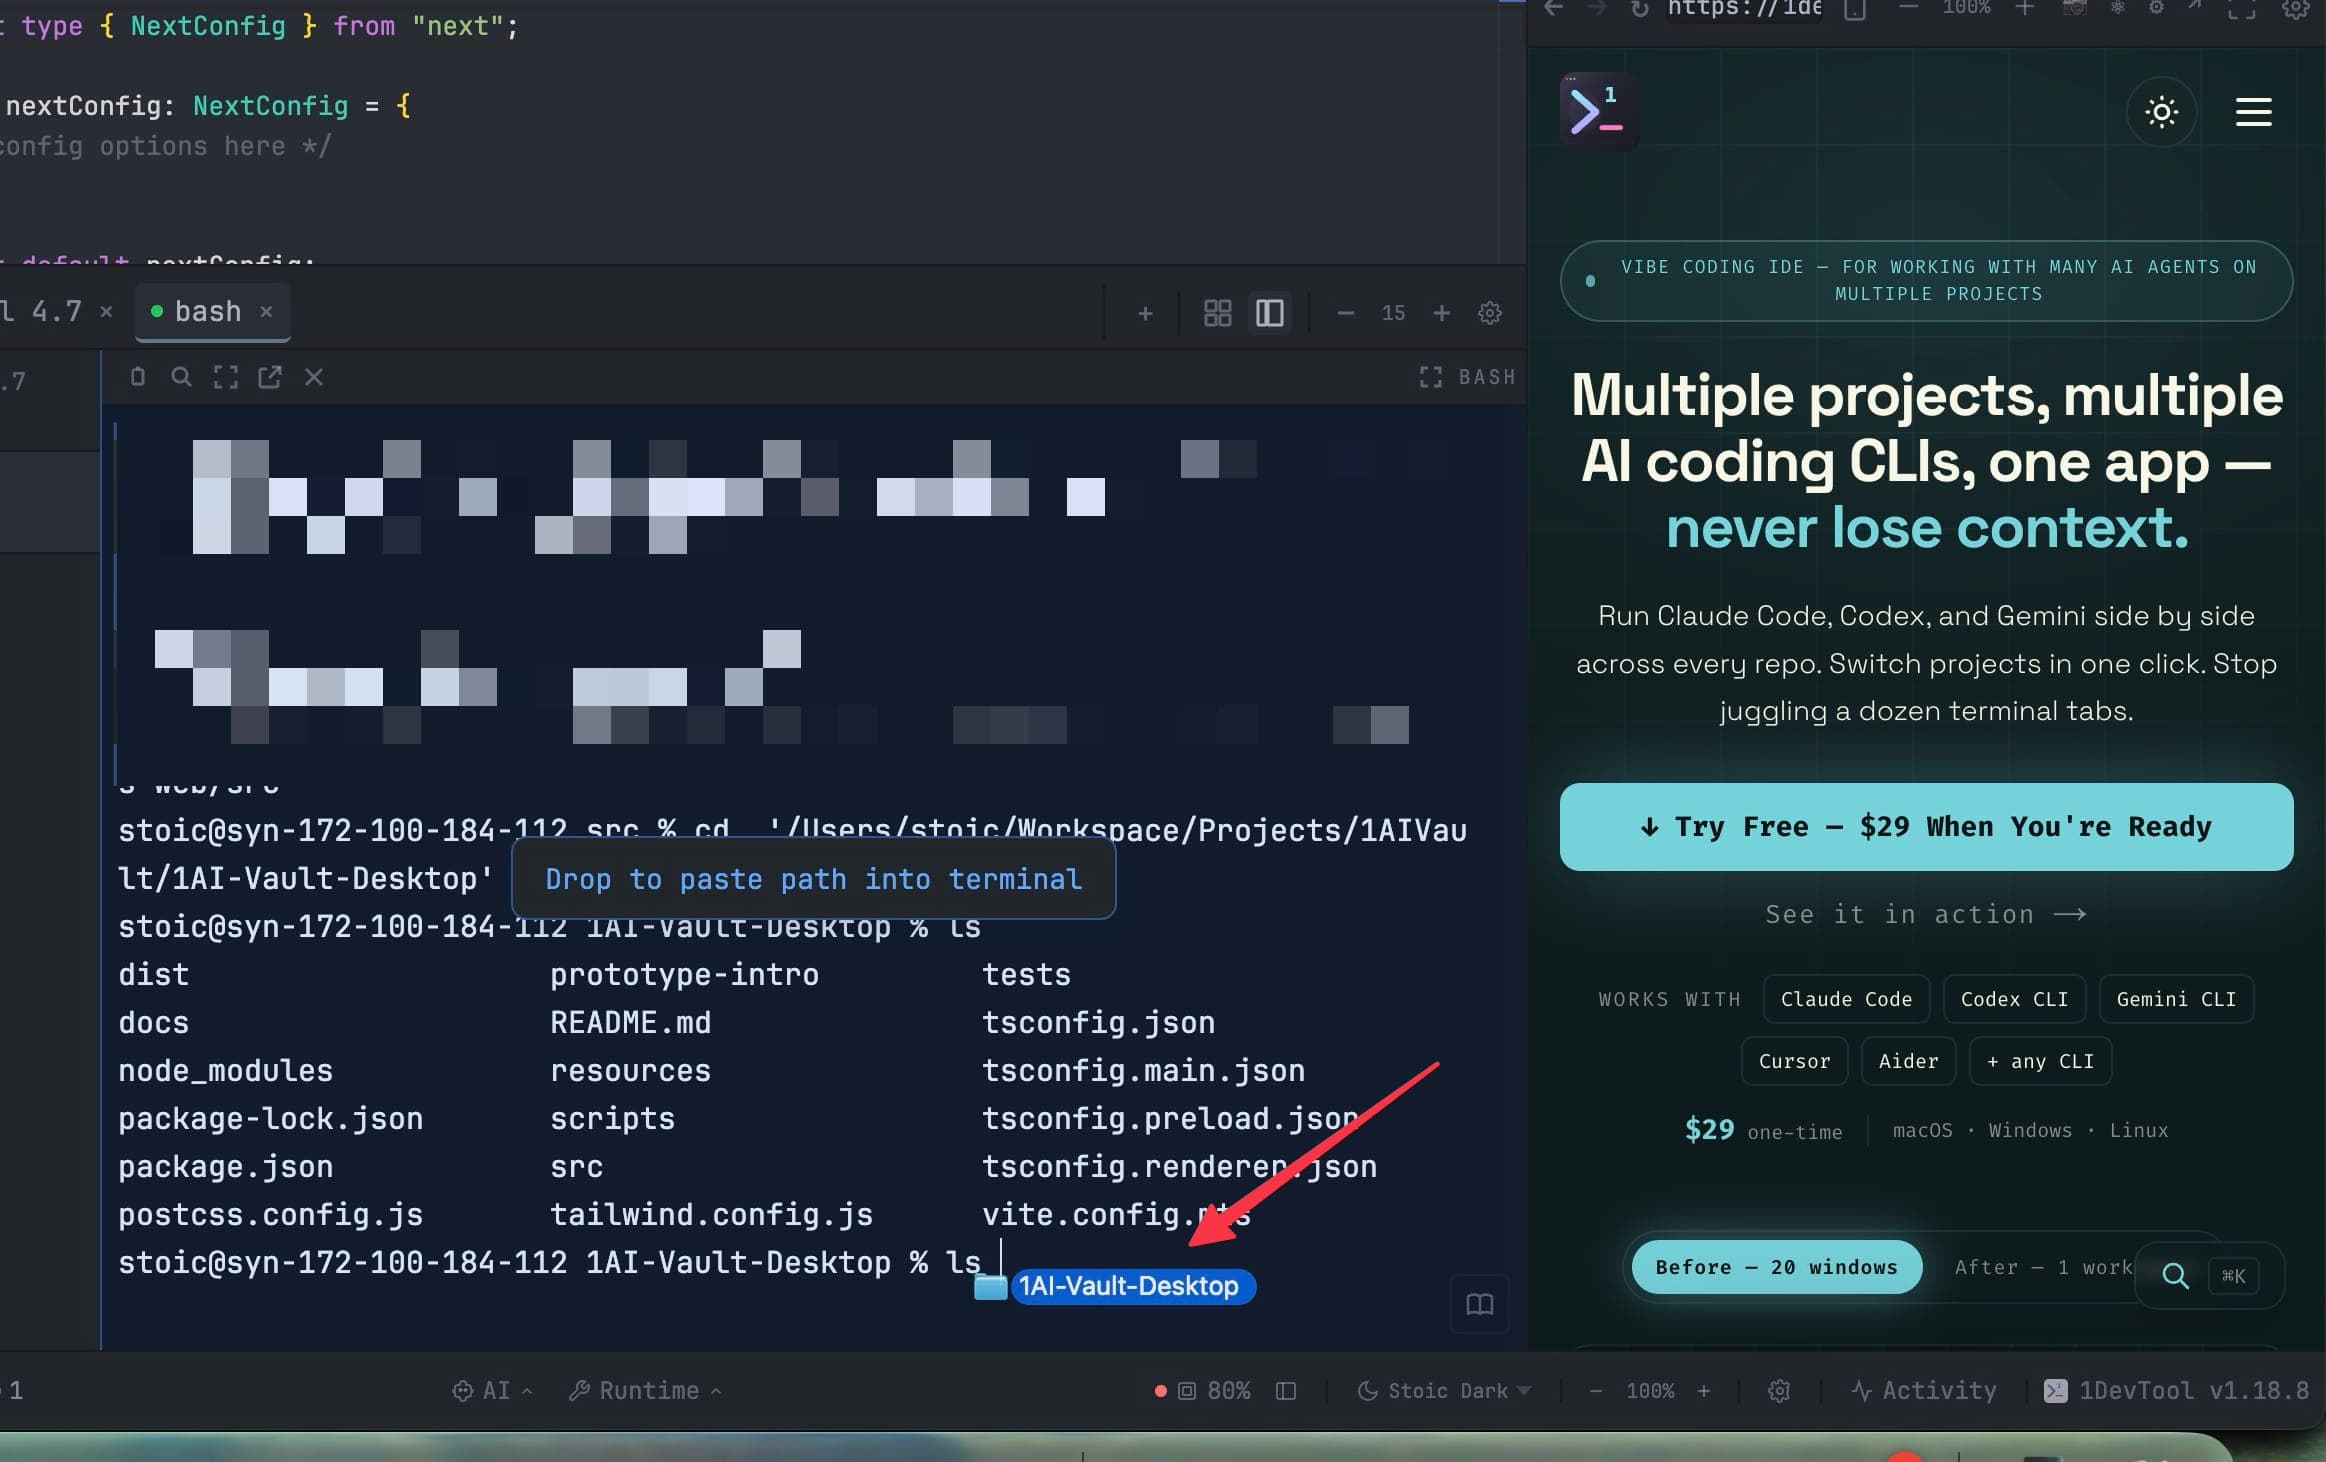Open the hamburger menu on web page
Viewport: 2326px width, 1462px height.
[x=2253, y=111]
